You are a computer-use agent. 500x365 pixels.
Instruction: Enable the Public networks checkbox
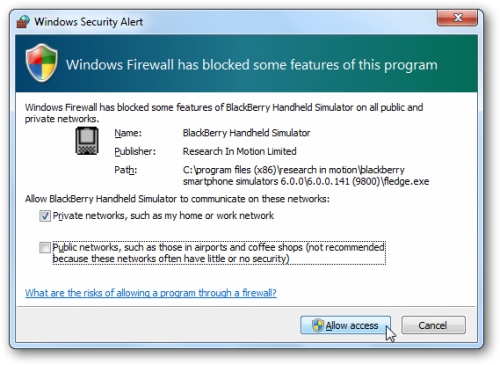point(45,248)
